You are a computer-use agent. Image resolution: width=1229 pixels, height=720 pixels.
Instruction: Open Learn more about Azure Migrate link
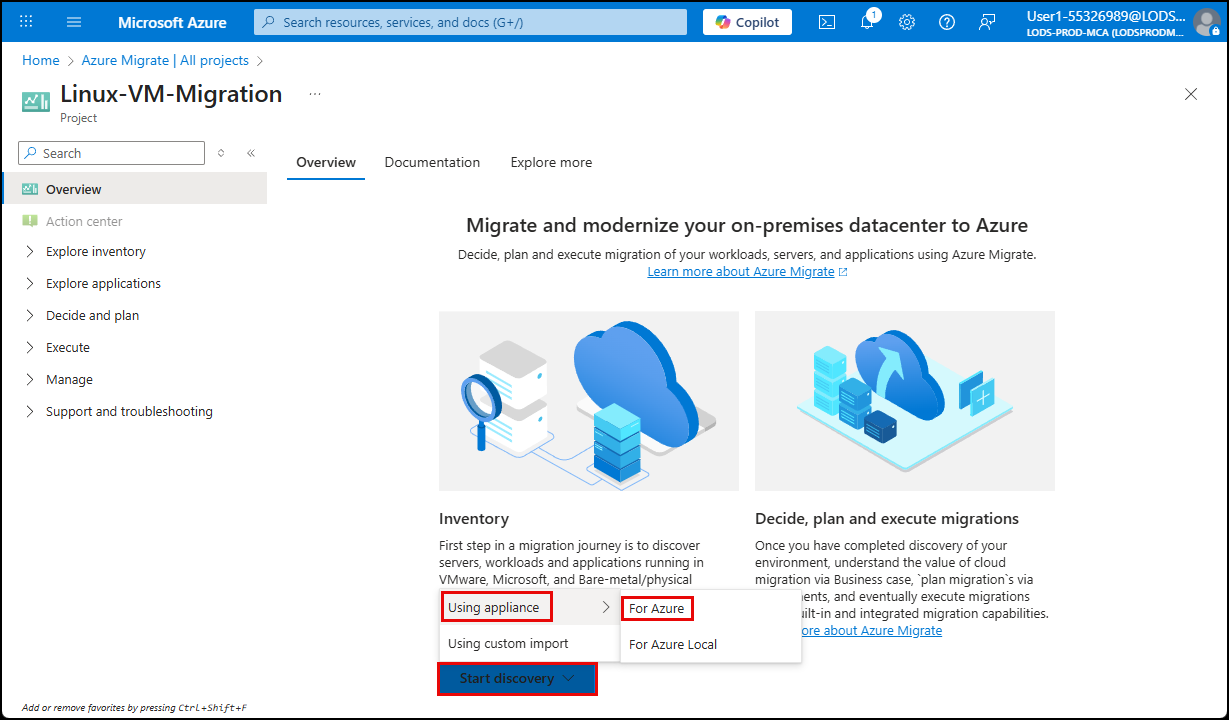[747, 272]
